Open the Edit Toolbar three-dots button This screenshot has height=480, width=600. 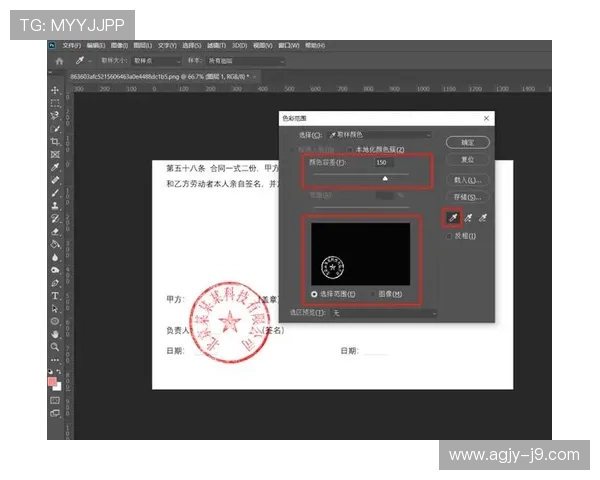[55, 360]
